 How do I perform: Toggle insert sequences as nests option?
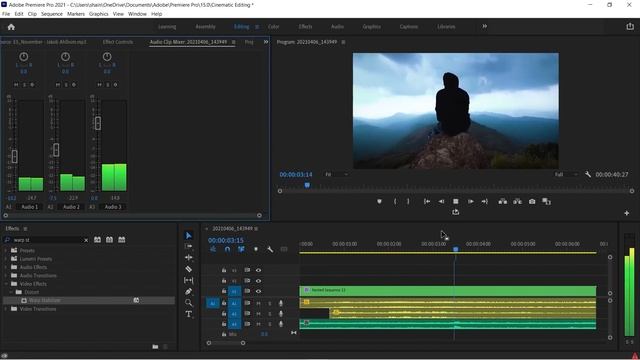pos(213,249)
